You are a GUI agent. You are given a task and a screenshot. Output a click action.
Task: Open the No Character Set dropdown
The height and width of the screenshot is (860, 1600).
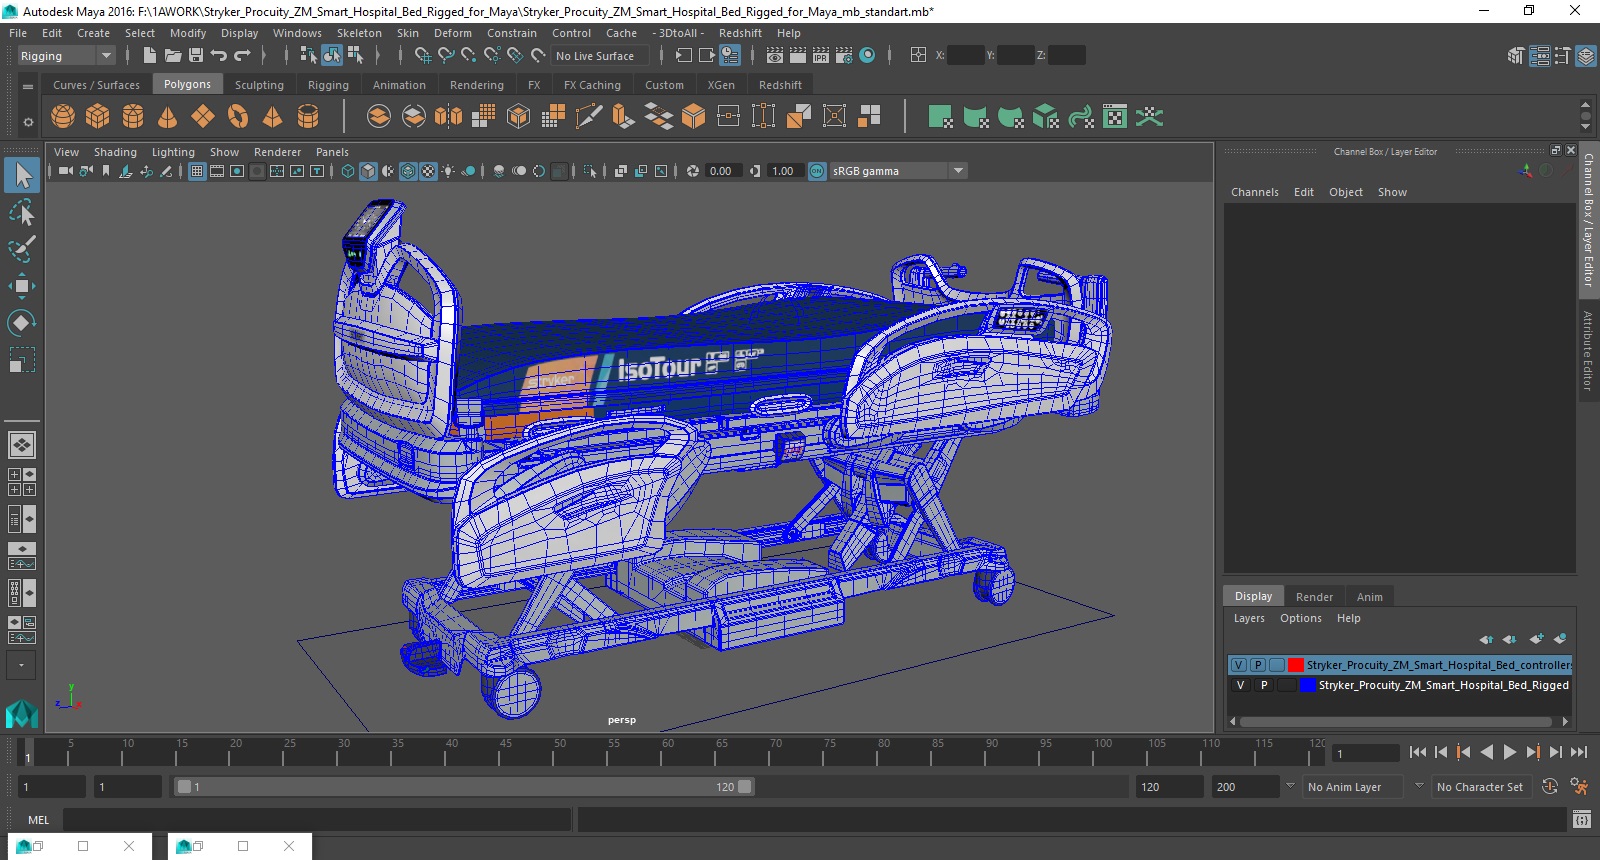click(1481, 787)
